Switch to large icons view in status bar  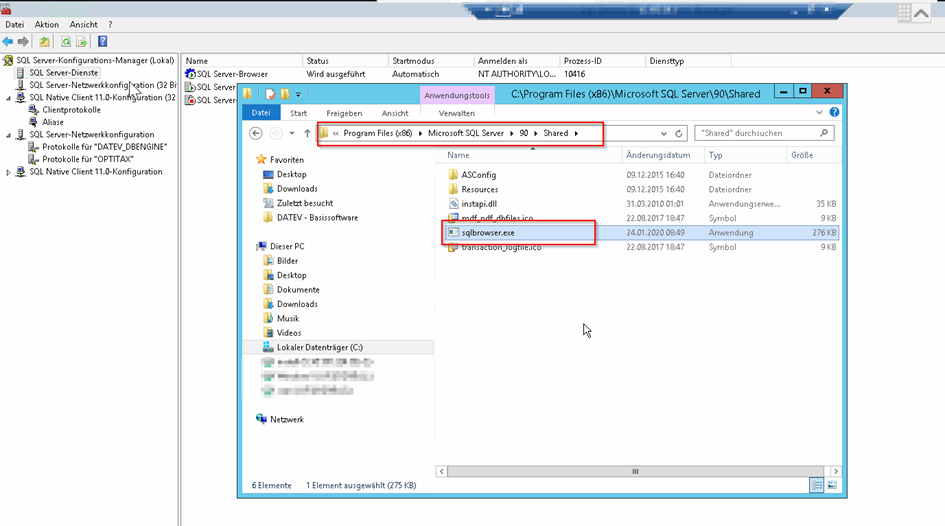(832, 485)
